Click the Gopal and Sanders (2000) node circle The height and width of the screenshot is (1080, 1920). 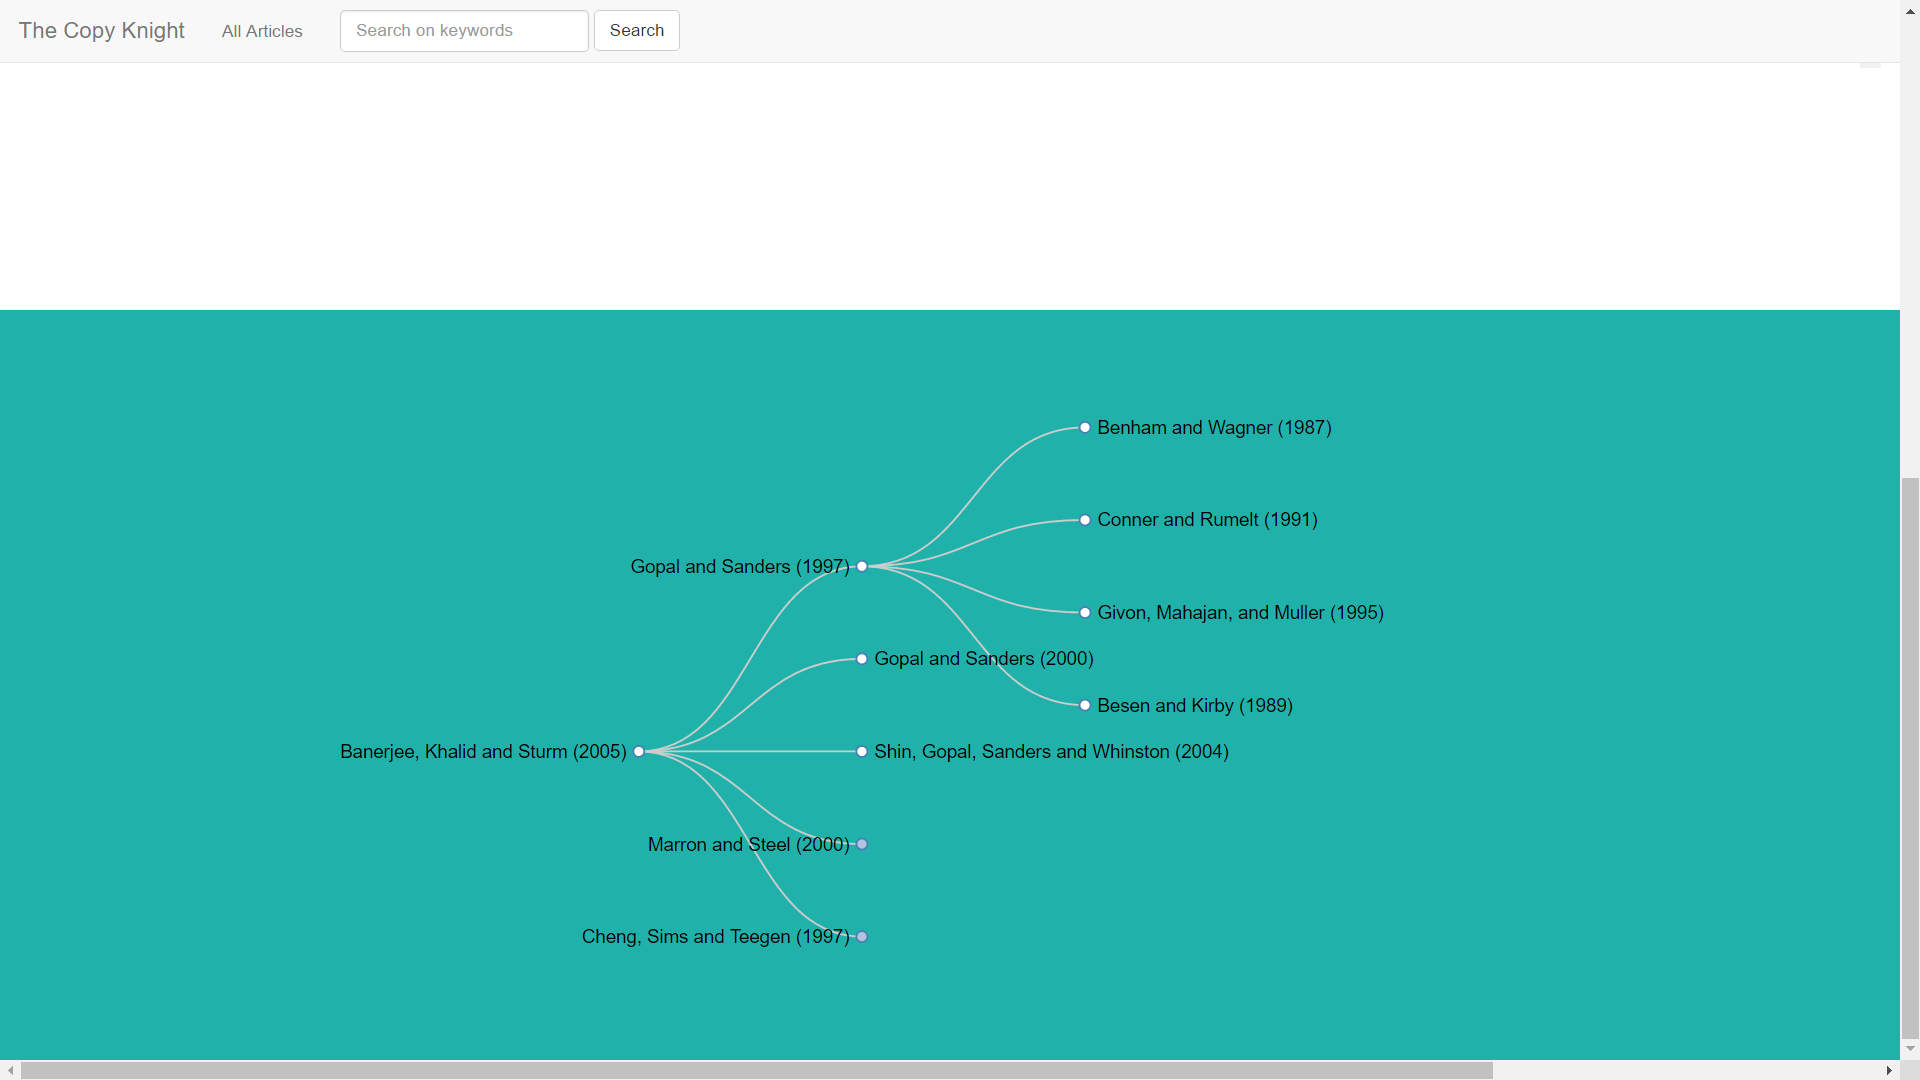862,659
